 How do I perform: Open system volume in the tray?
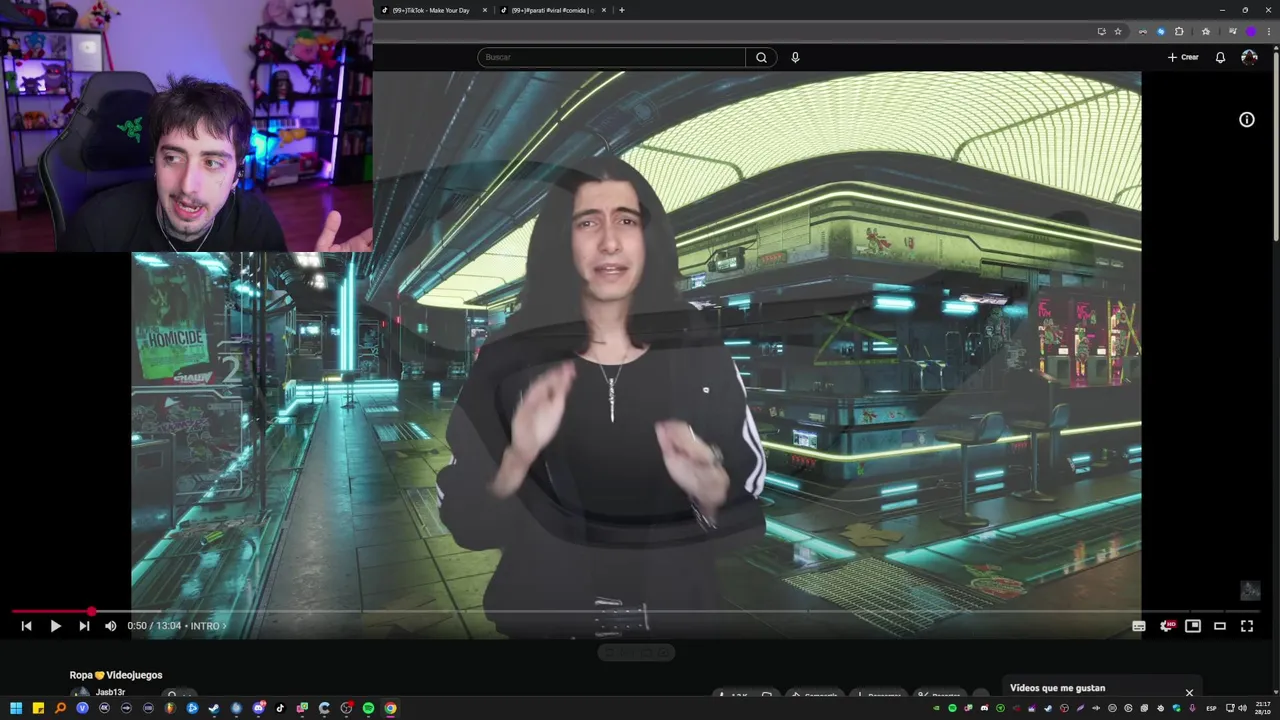[1242, 708]
